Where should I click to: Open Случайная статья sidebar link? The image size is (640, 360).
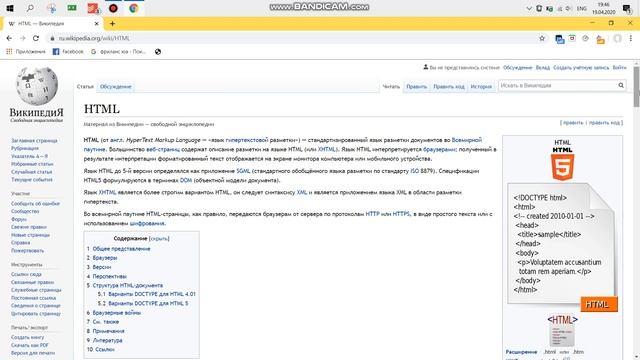click(x=31, y=172)
